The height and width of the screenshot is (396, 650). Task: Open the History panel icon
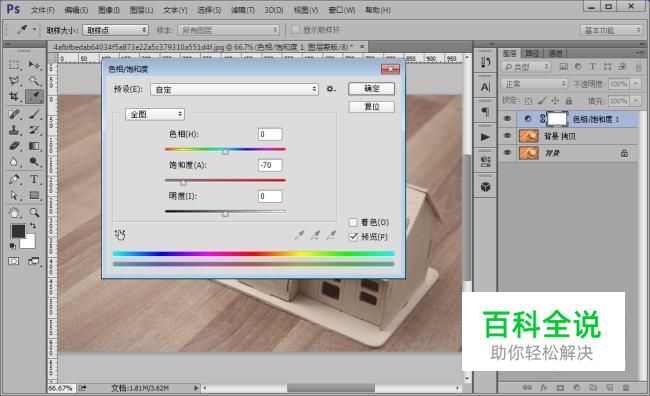tap(485, 62)
